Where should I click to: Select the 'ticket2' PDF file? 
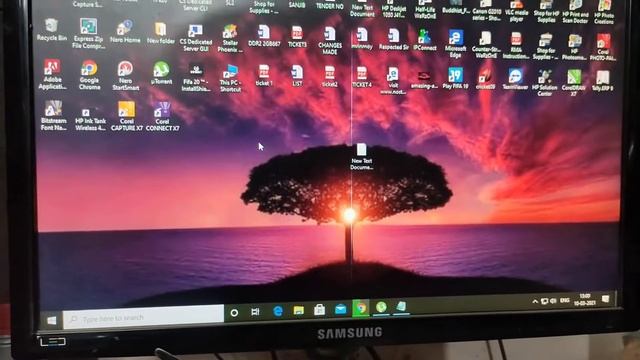[330, 76]
